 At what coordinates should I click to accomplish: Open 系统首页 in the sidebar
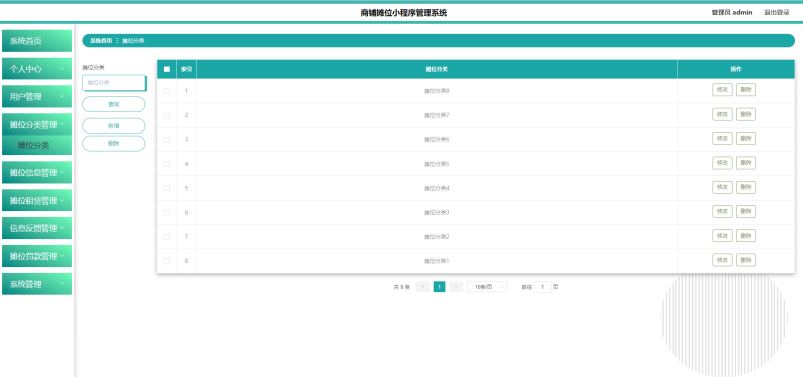click(37, 41)
